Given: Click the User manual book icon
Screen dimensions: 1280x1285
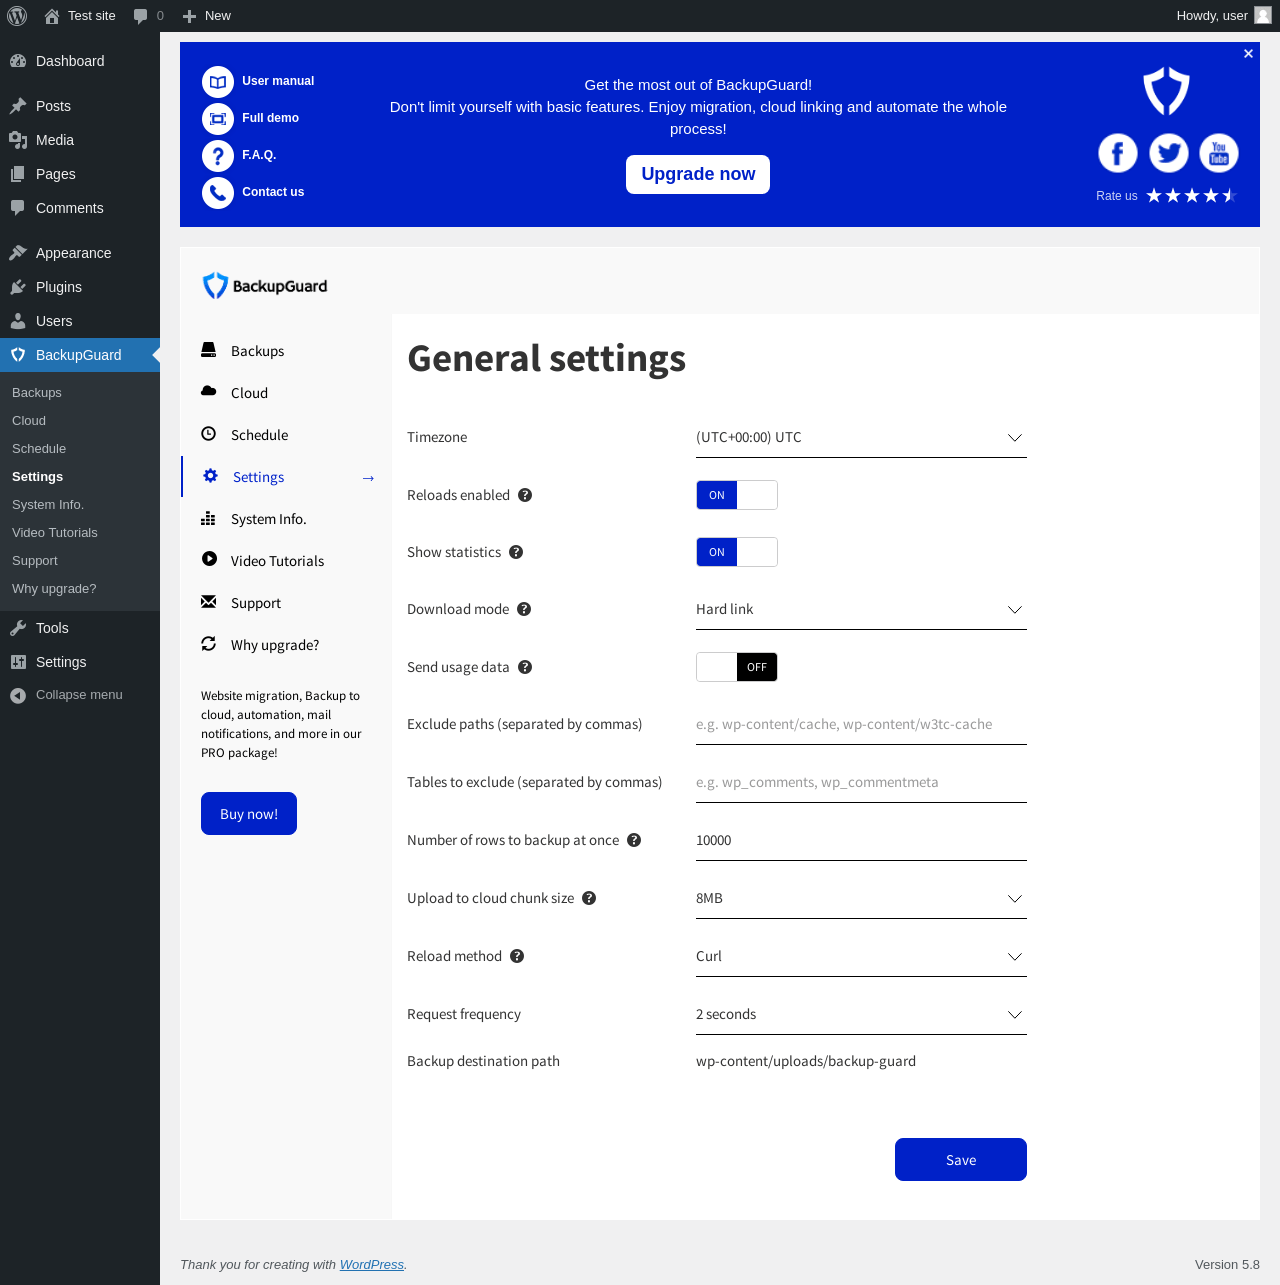Looking at the screenshot, I should [218, 82].
